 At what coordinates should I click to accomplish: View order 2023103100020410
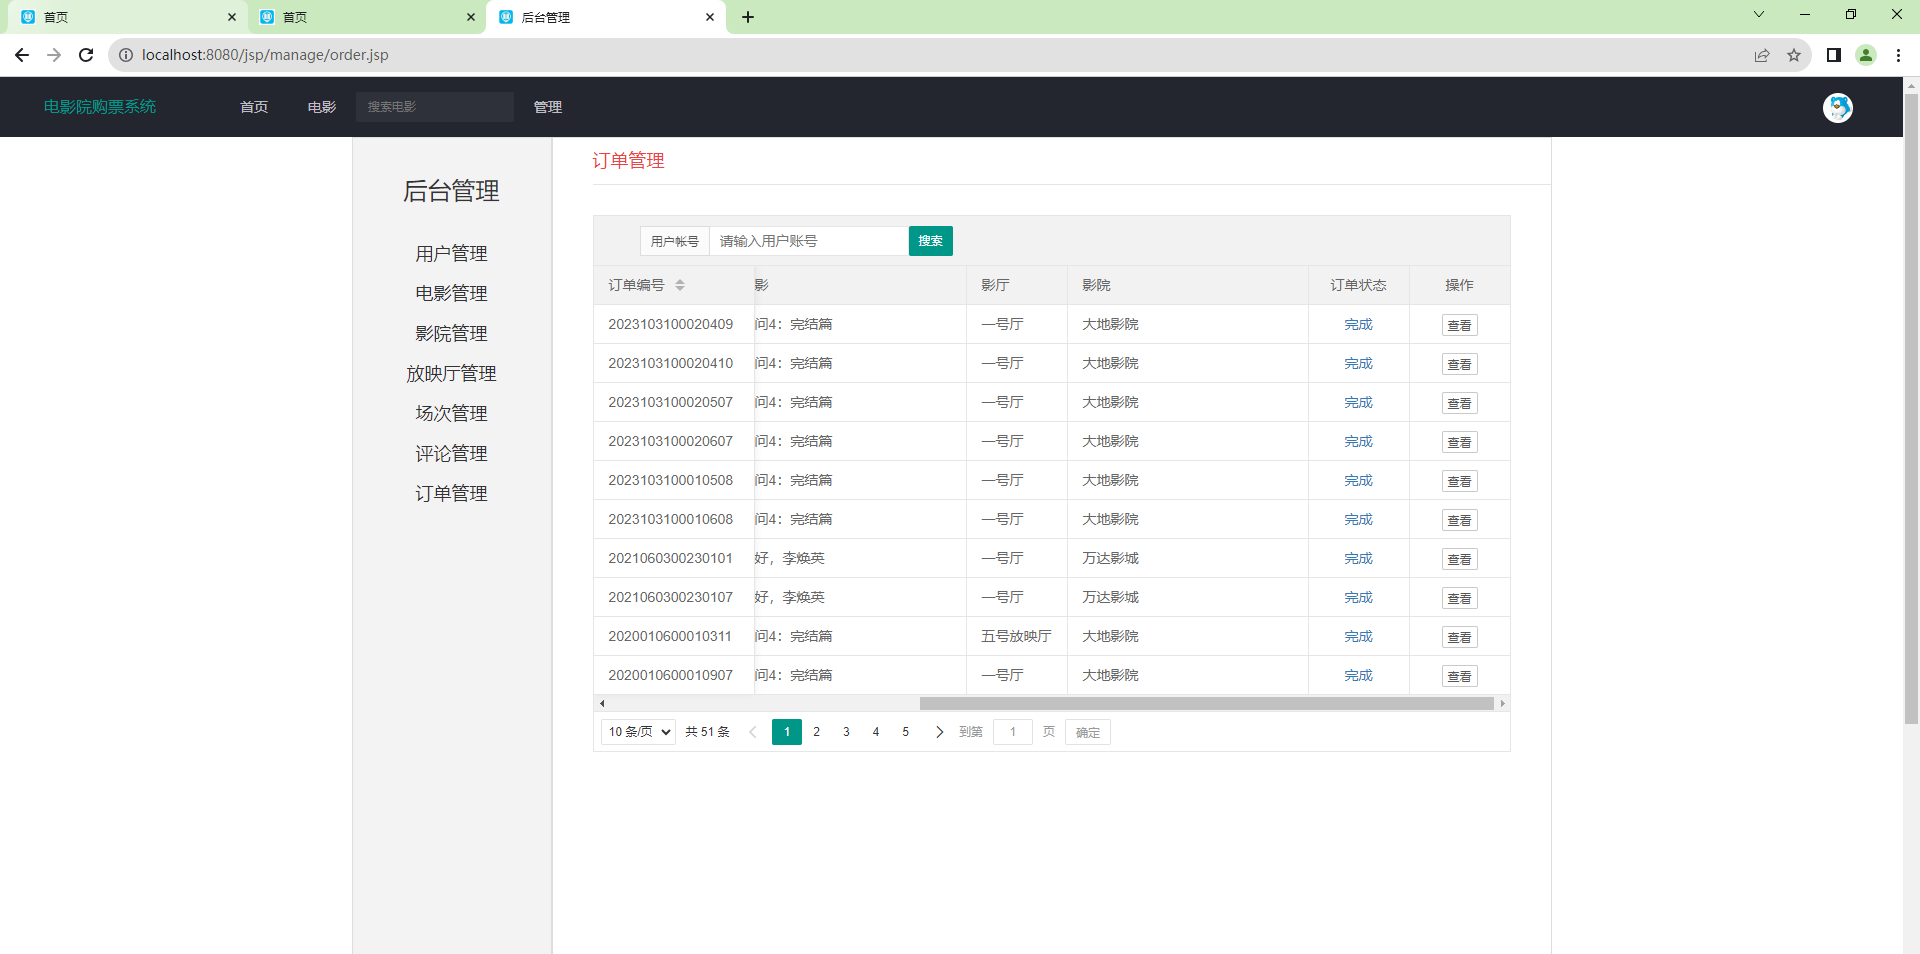click(1460, 364)
